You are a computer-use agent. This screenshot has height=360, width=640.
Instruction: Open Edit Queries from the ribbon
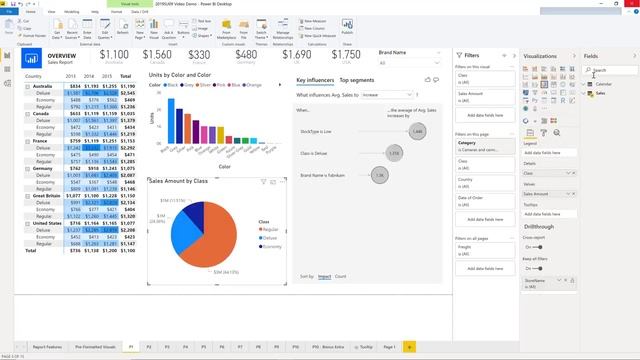(x=105, y=29)
